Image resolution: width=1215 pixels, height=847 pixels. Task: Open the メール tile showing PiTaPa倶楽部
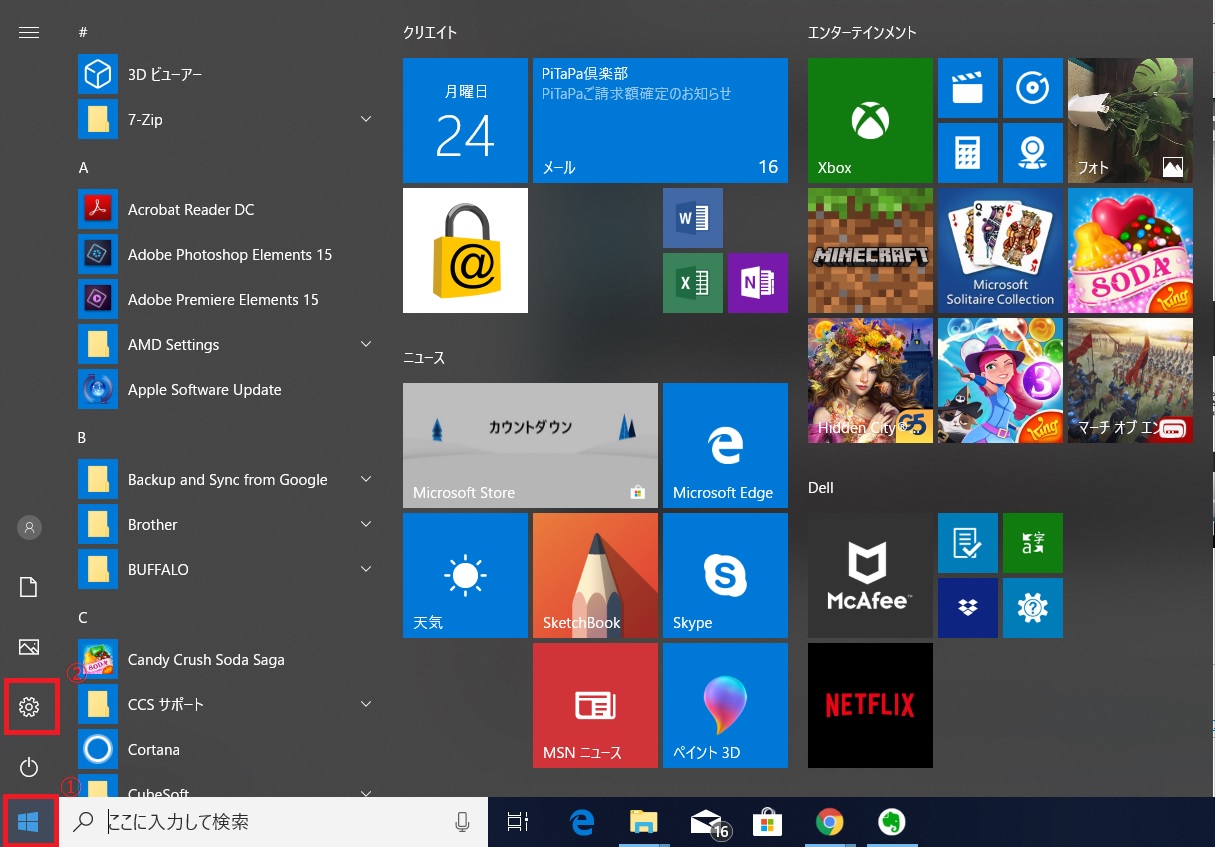660,120
